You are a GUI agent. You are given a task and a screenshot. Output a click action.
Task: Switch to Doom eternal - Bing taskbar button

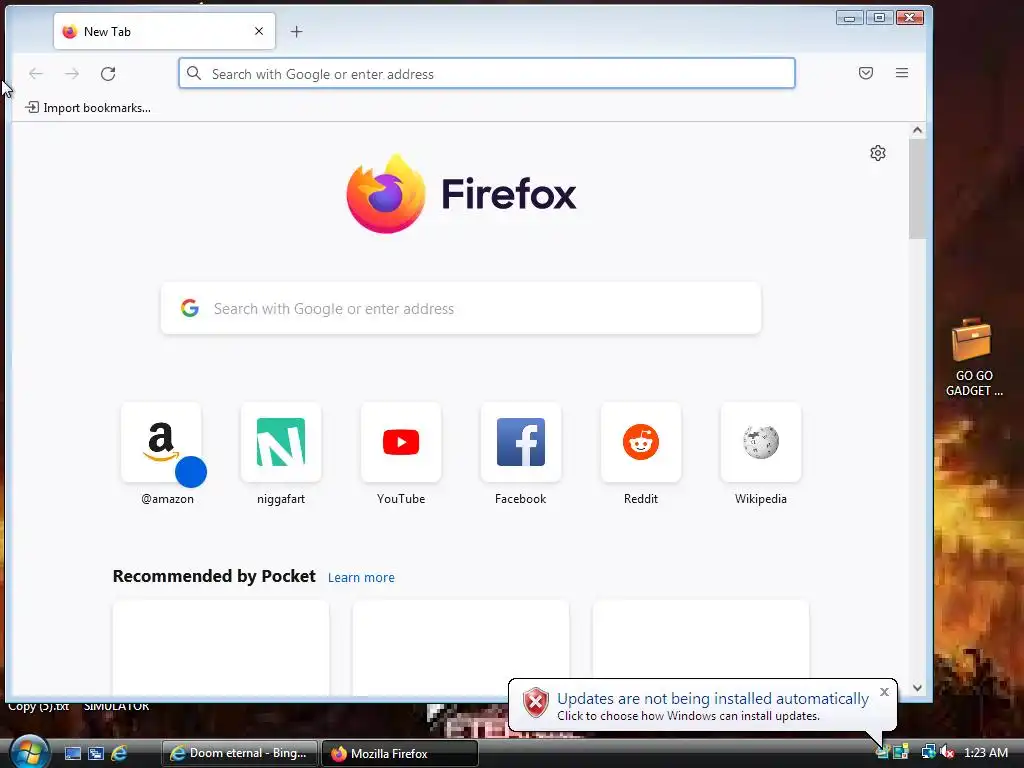[239, 753]
